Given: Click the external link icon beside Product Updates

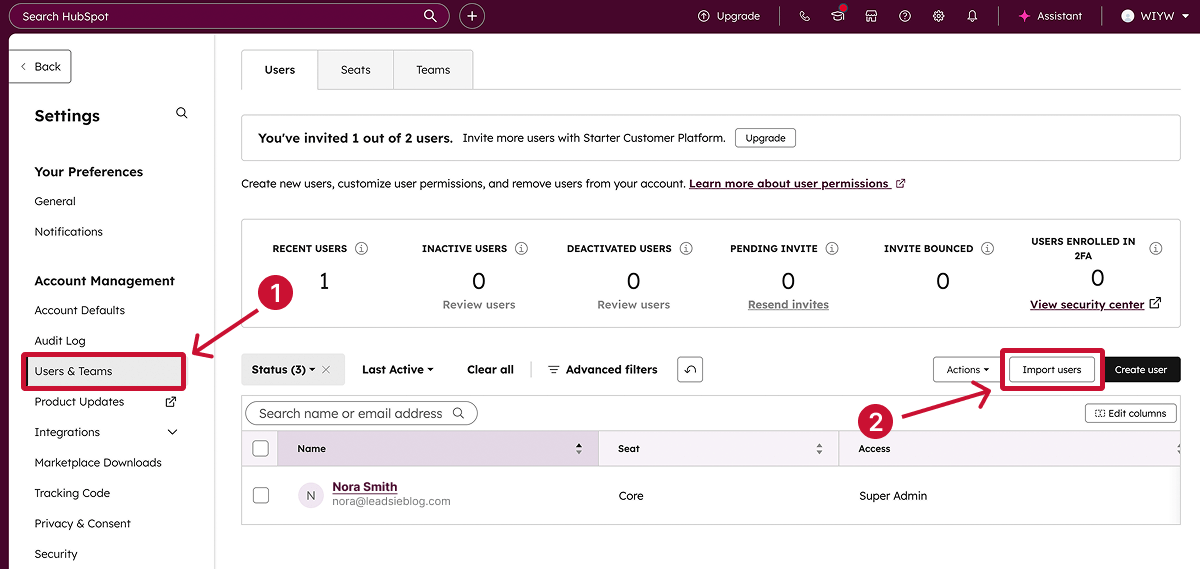Looking at the screenshot, I should click(x=171, y=402).
